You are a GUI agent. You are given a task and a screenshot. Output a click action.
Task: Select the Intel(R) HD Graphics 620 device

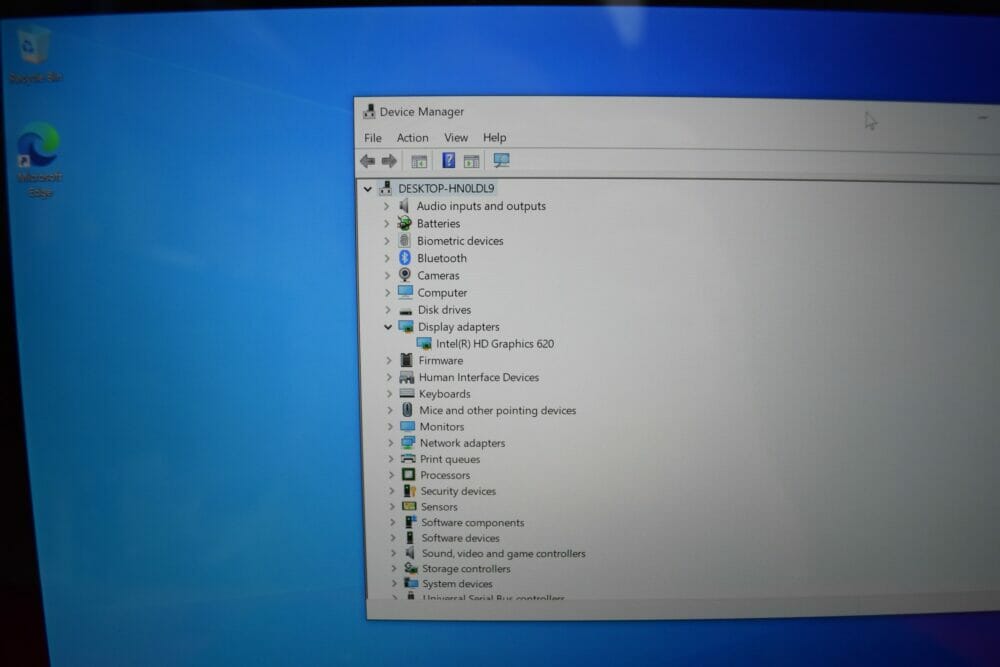pyautogui.click(x=495, y=344)
